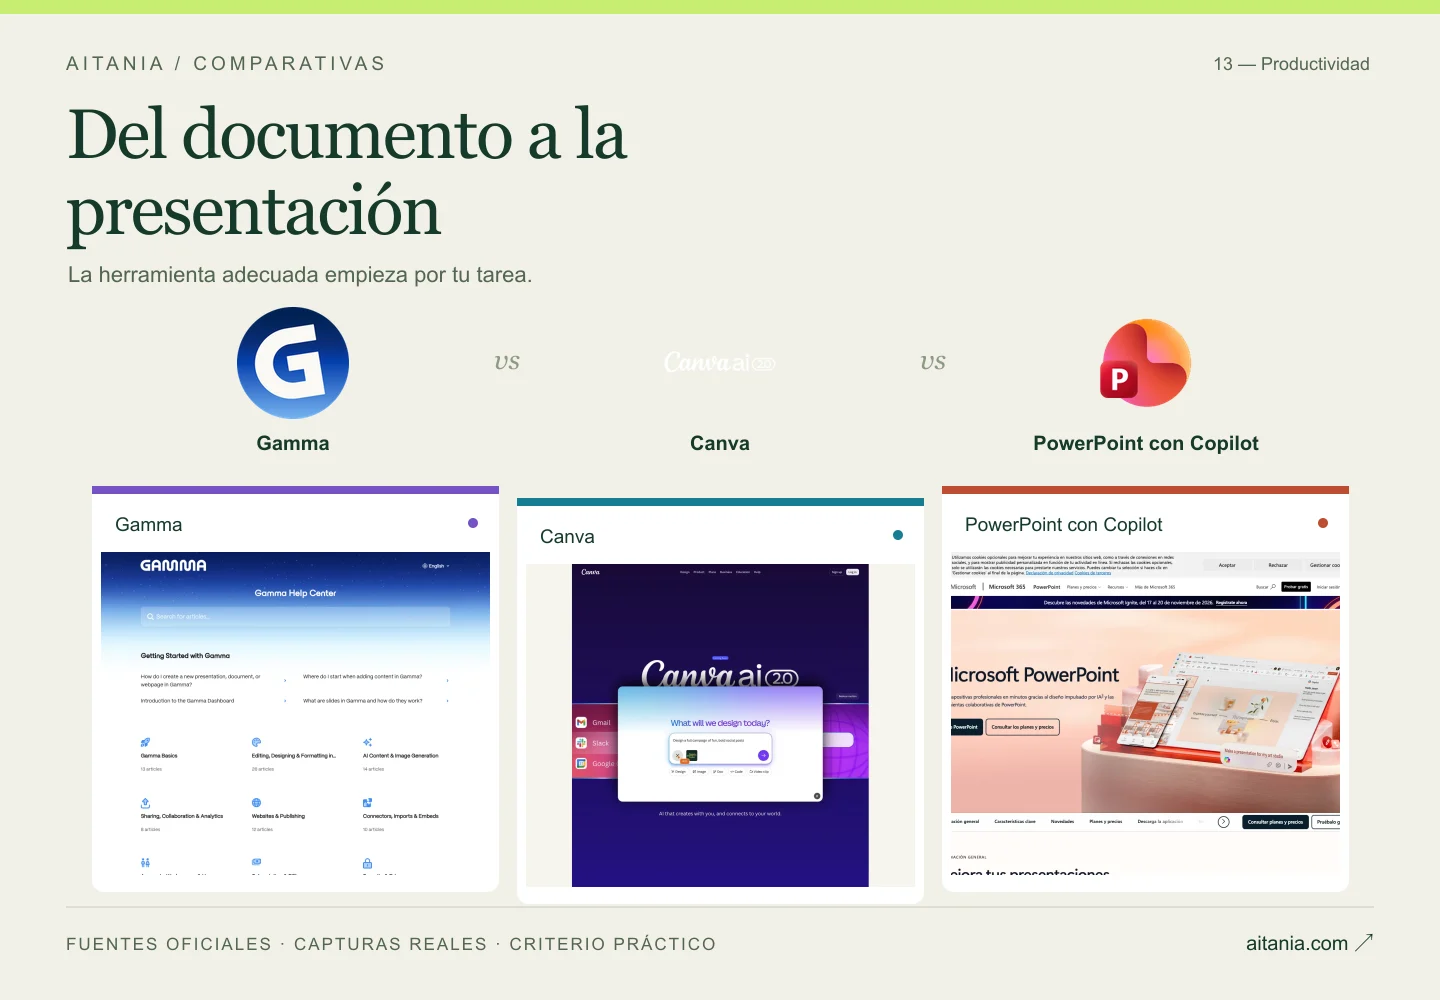Click the Canva logo in Canva header

(x=590, y=572)
